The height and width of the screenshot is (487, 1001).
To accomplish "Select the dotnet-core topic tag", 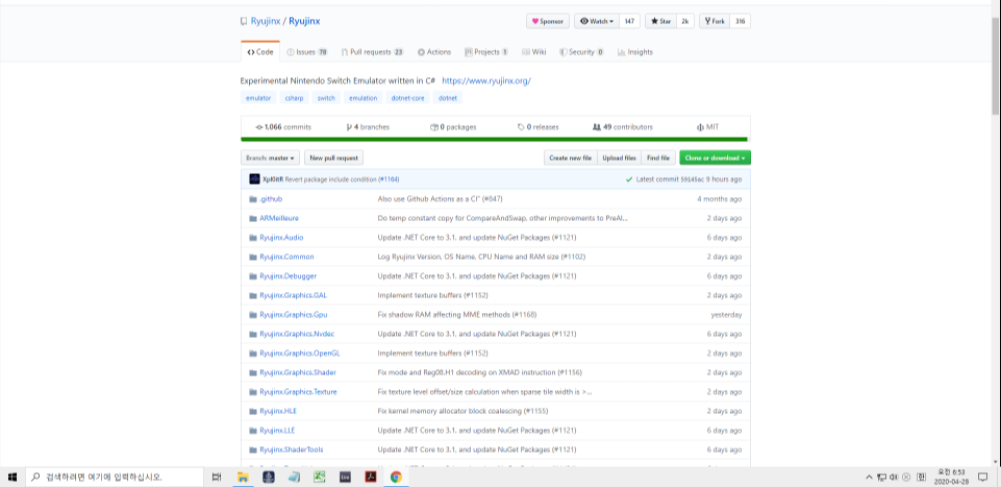I will [408, 98].
